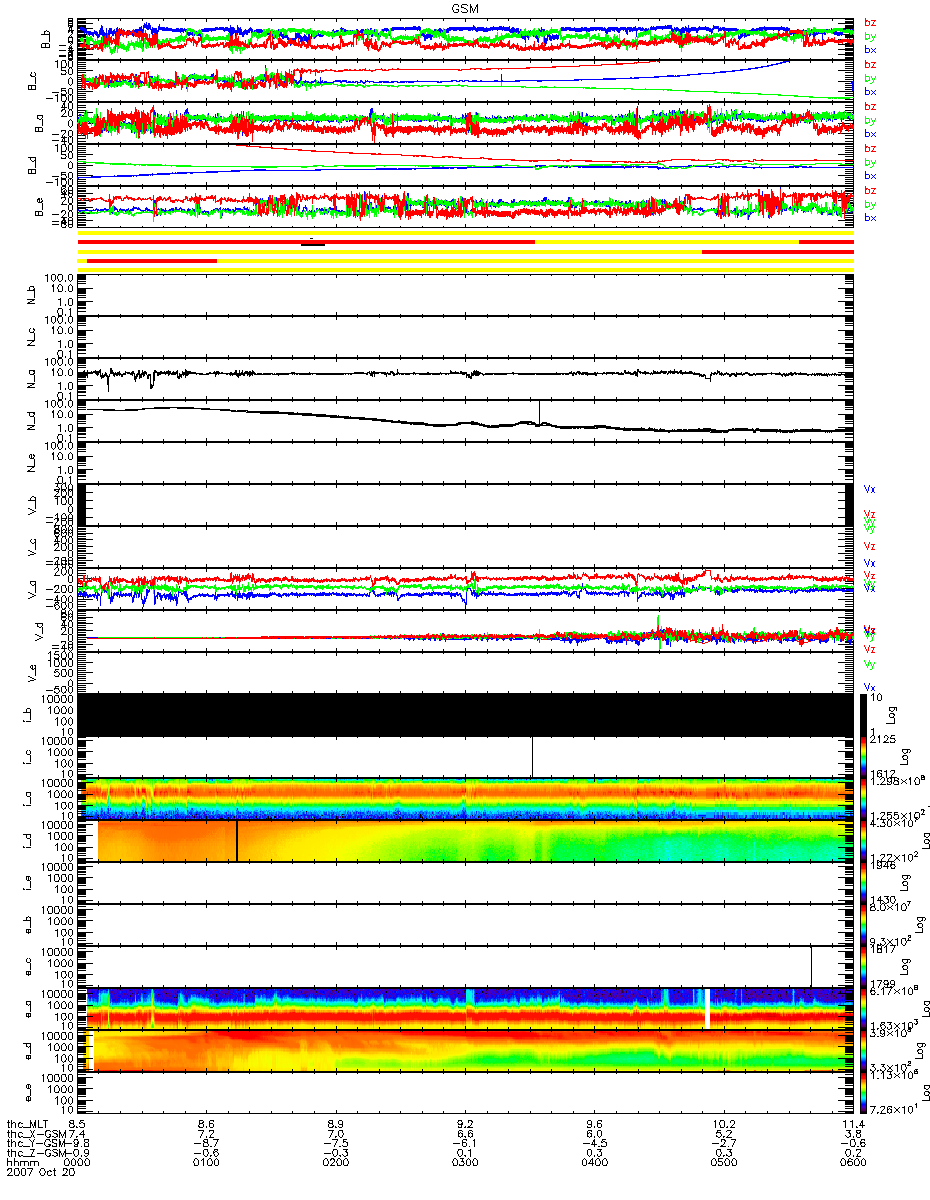Click the e_d electron energy spectrogram
Screen dimensions: 930x1200
pos(465,1050)
